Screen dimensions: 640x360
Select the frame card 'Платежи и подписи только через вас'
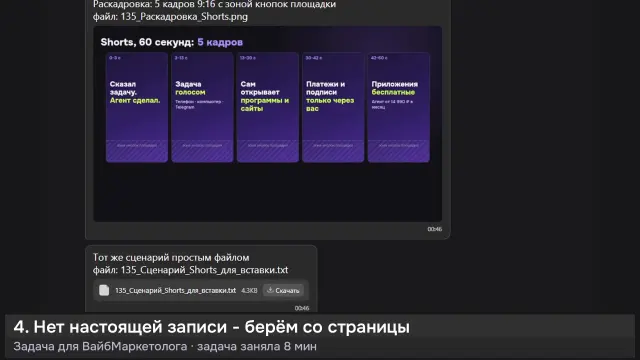pos(333,107)
